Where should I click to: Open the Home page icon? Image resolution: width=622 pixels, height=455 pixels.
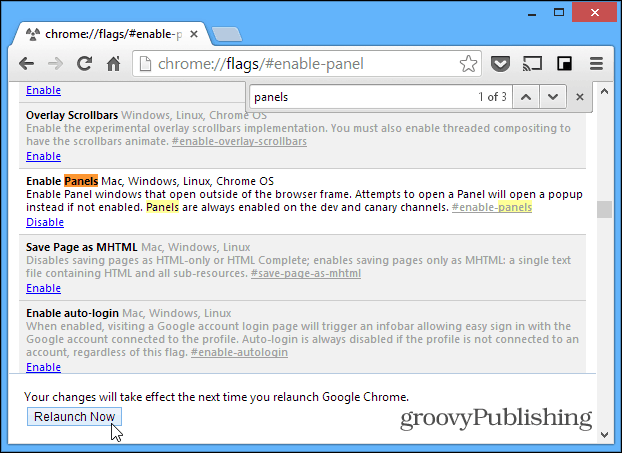point(113,63)
